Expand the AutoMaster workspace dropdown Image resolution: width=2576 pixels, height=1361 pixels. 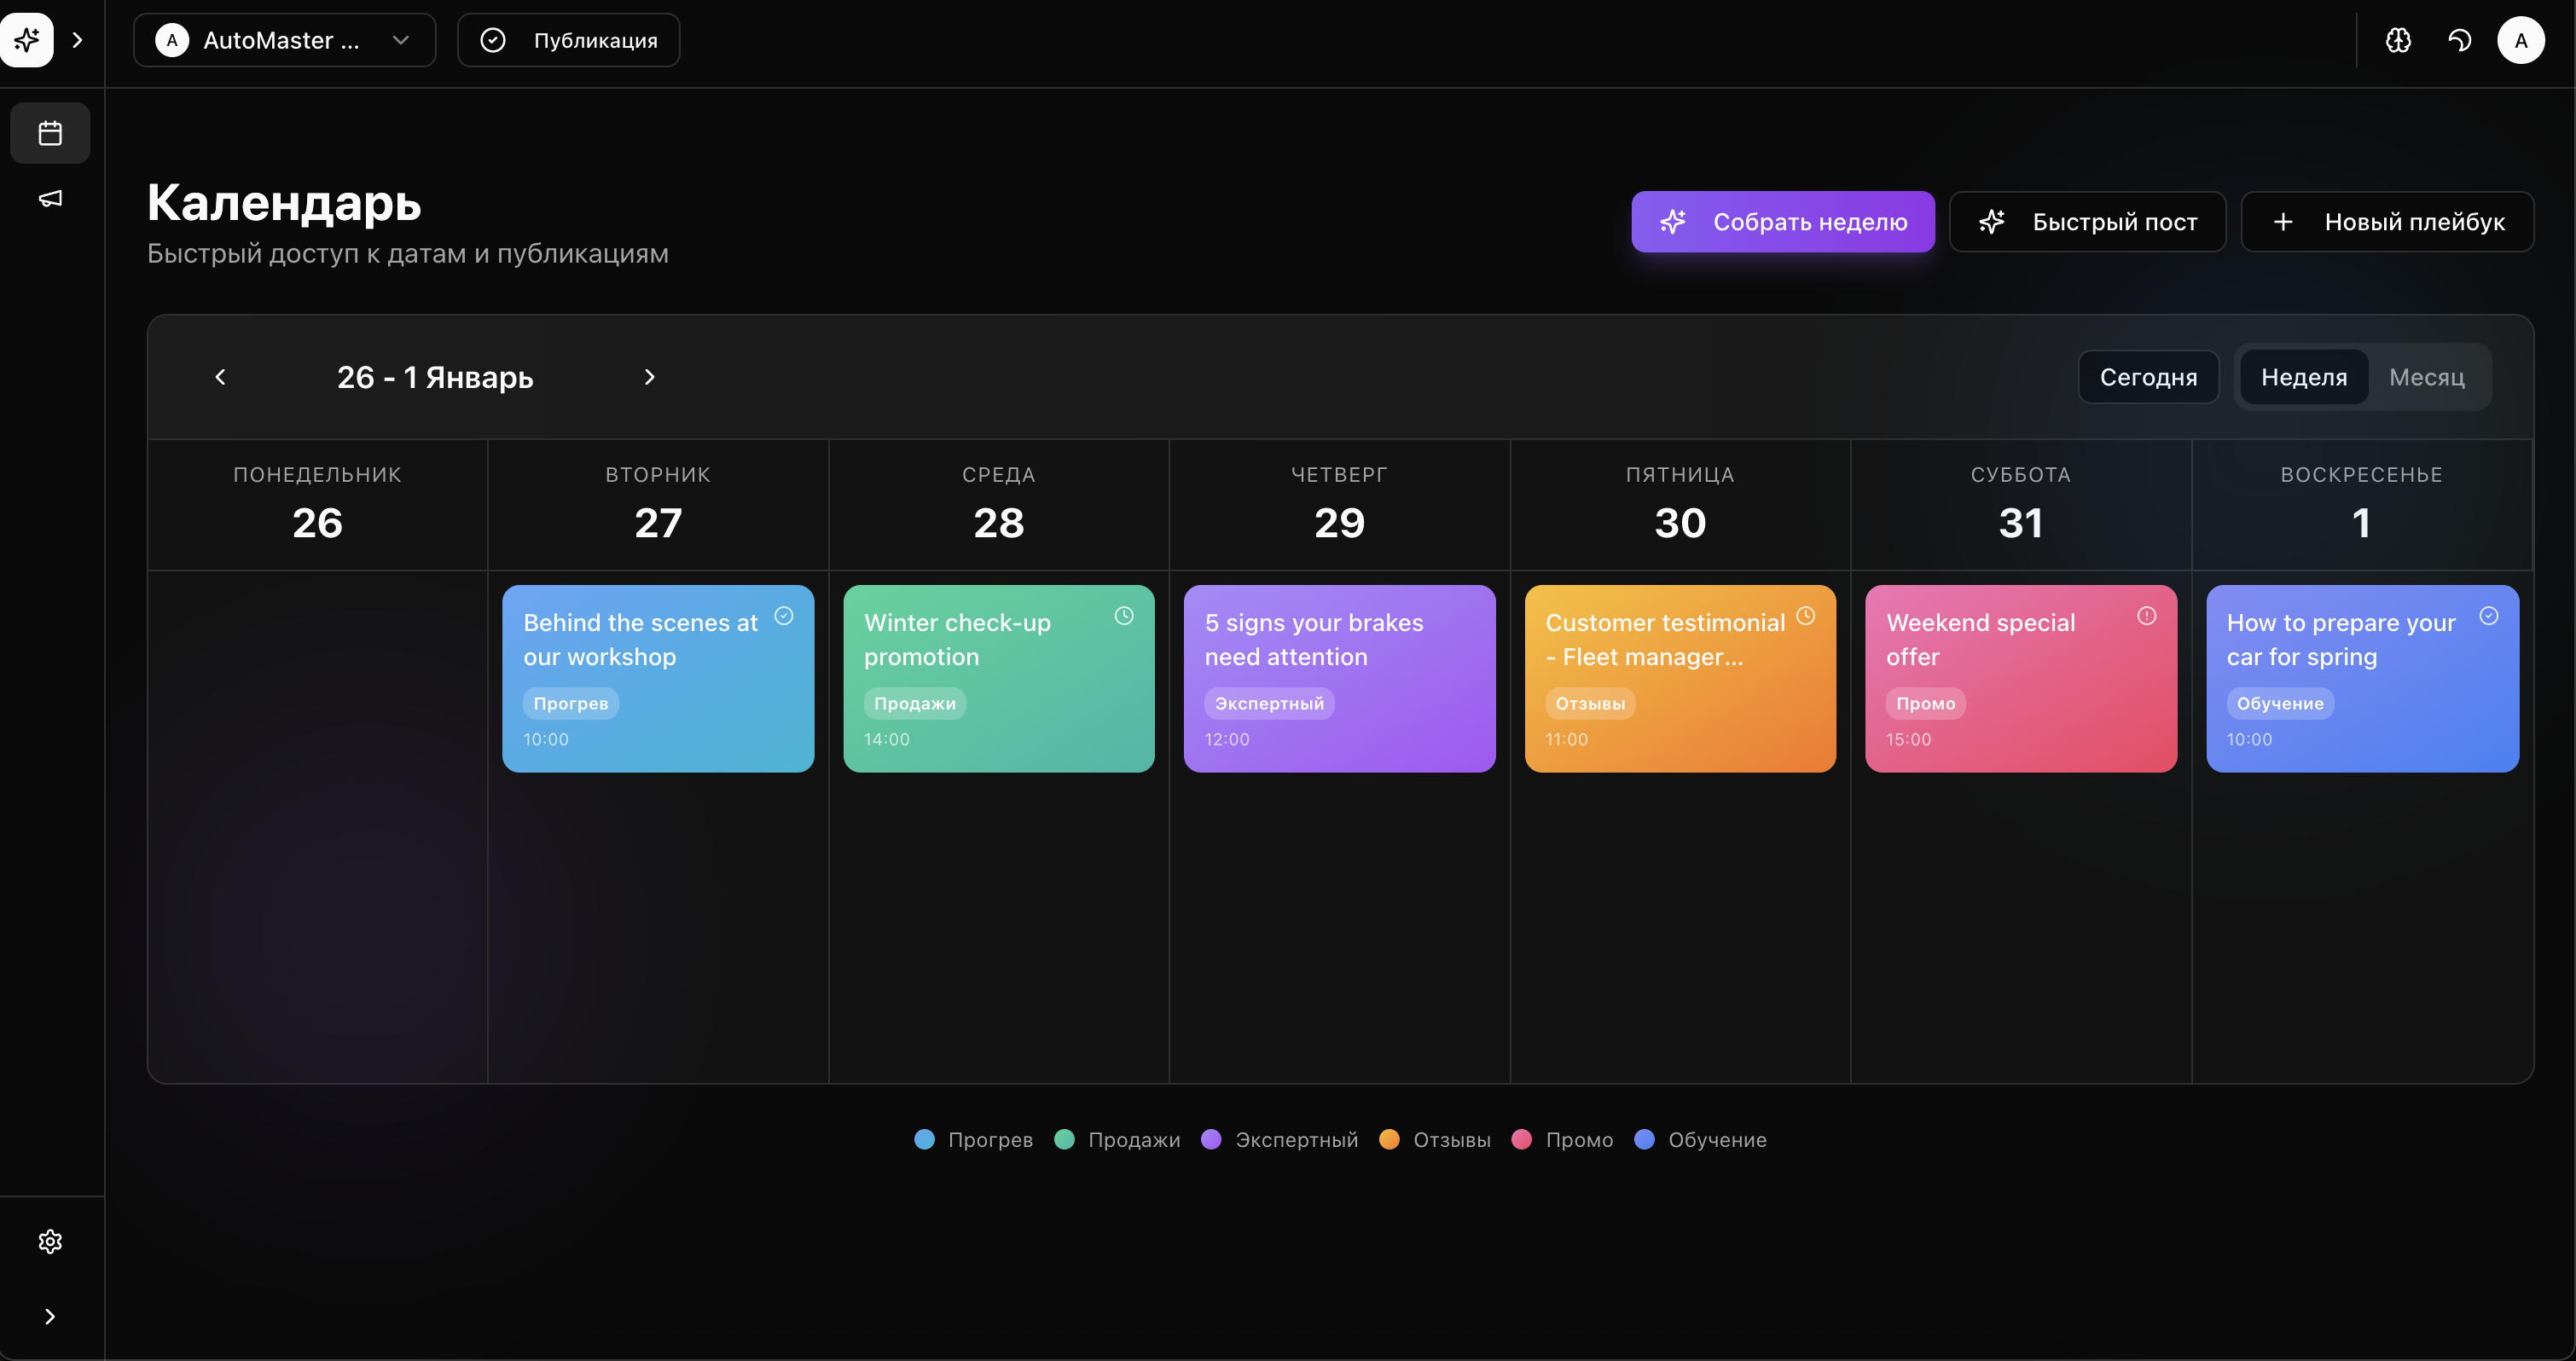tap(284, 40)
